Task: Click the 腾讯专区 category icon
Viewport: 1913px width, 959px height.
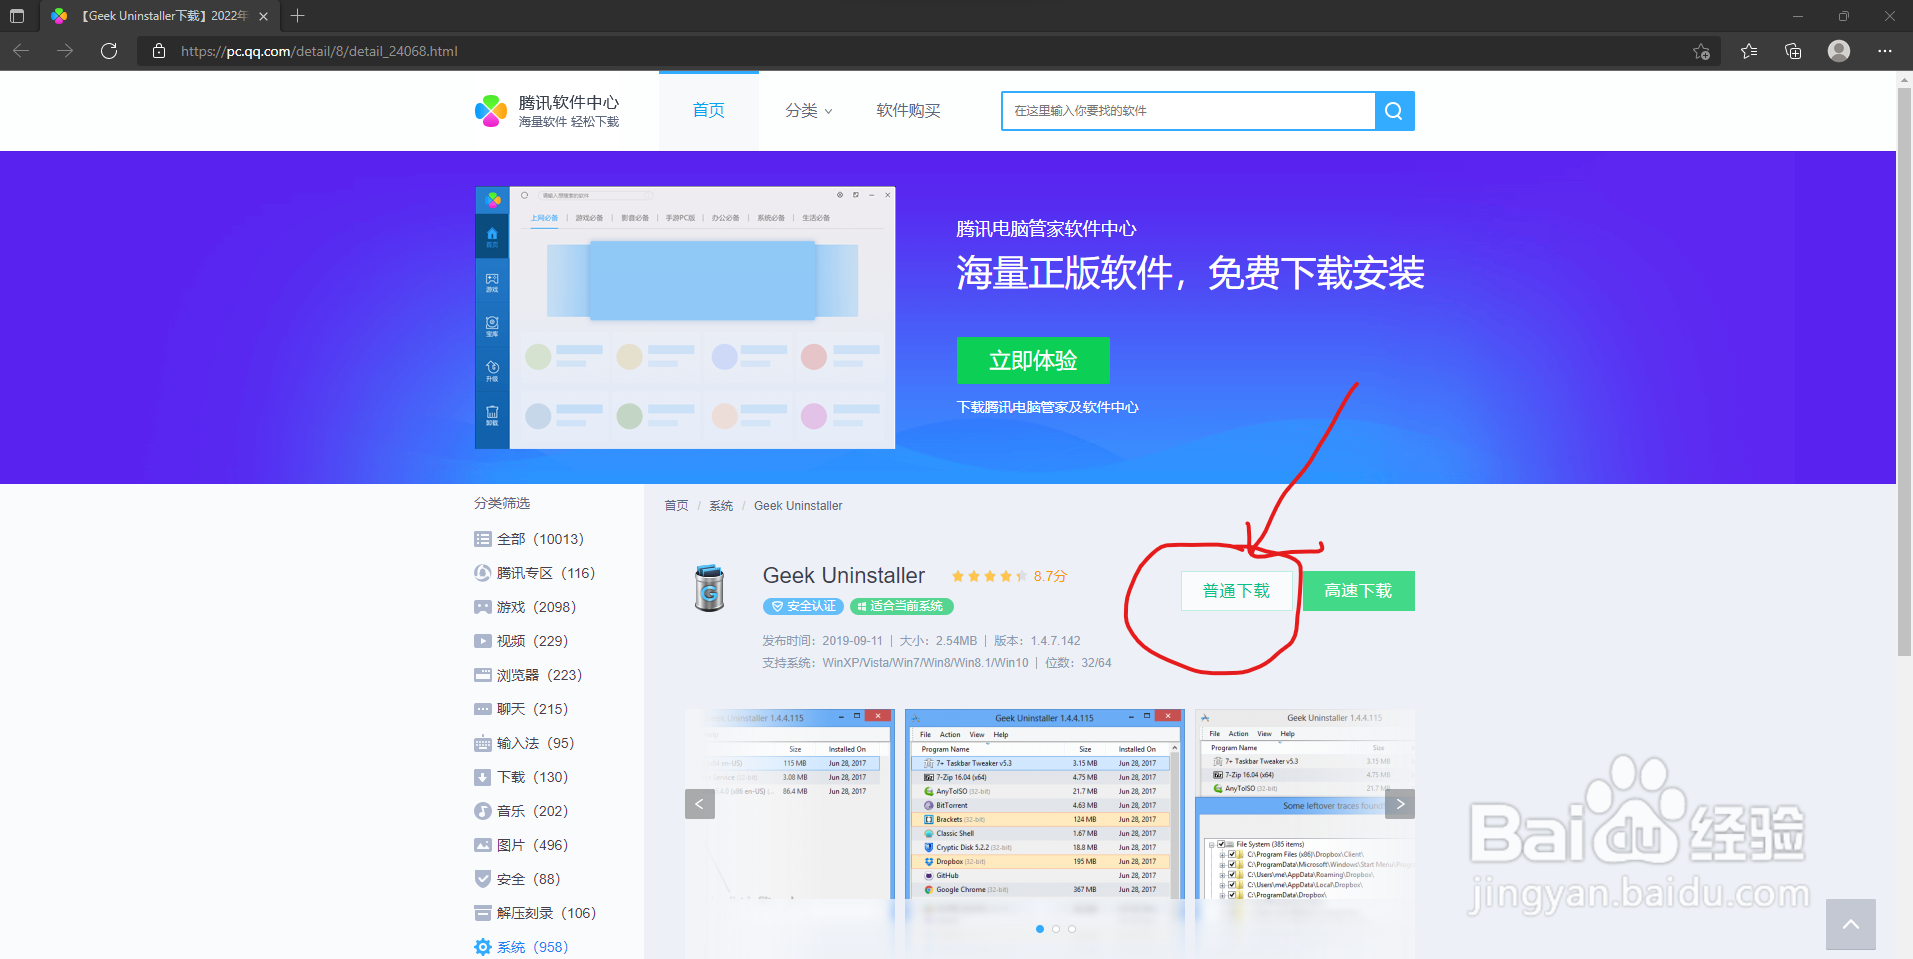Action: tap(483, 573)
